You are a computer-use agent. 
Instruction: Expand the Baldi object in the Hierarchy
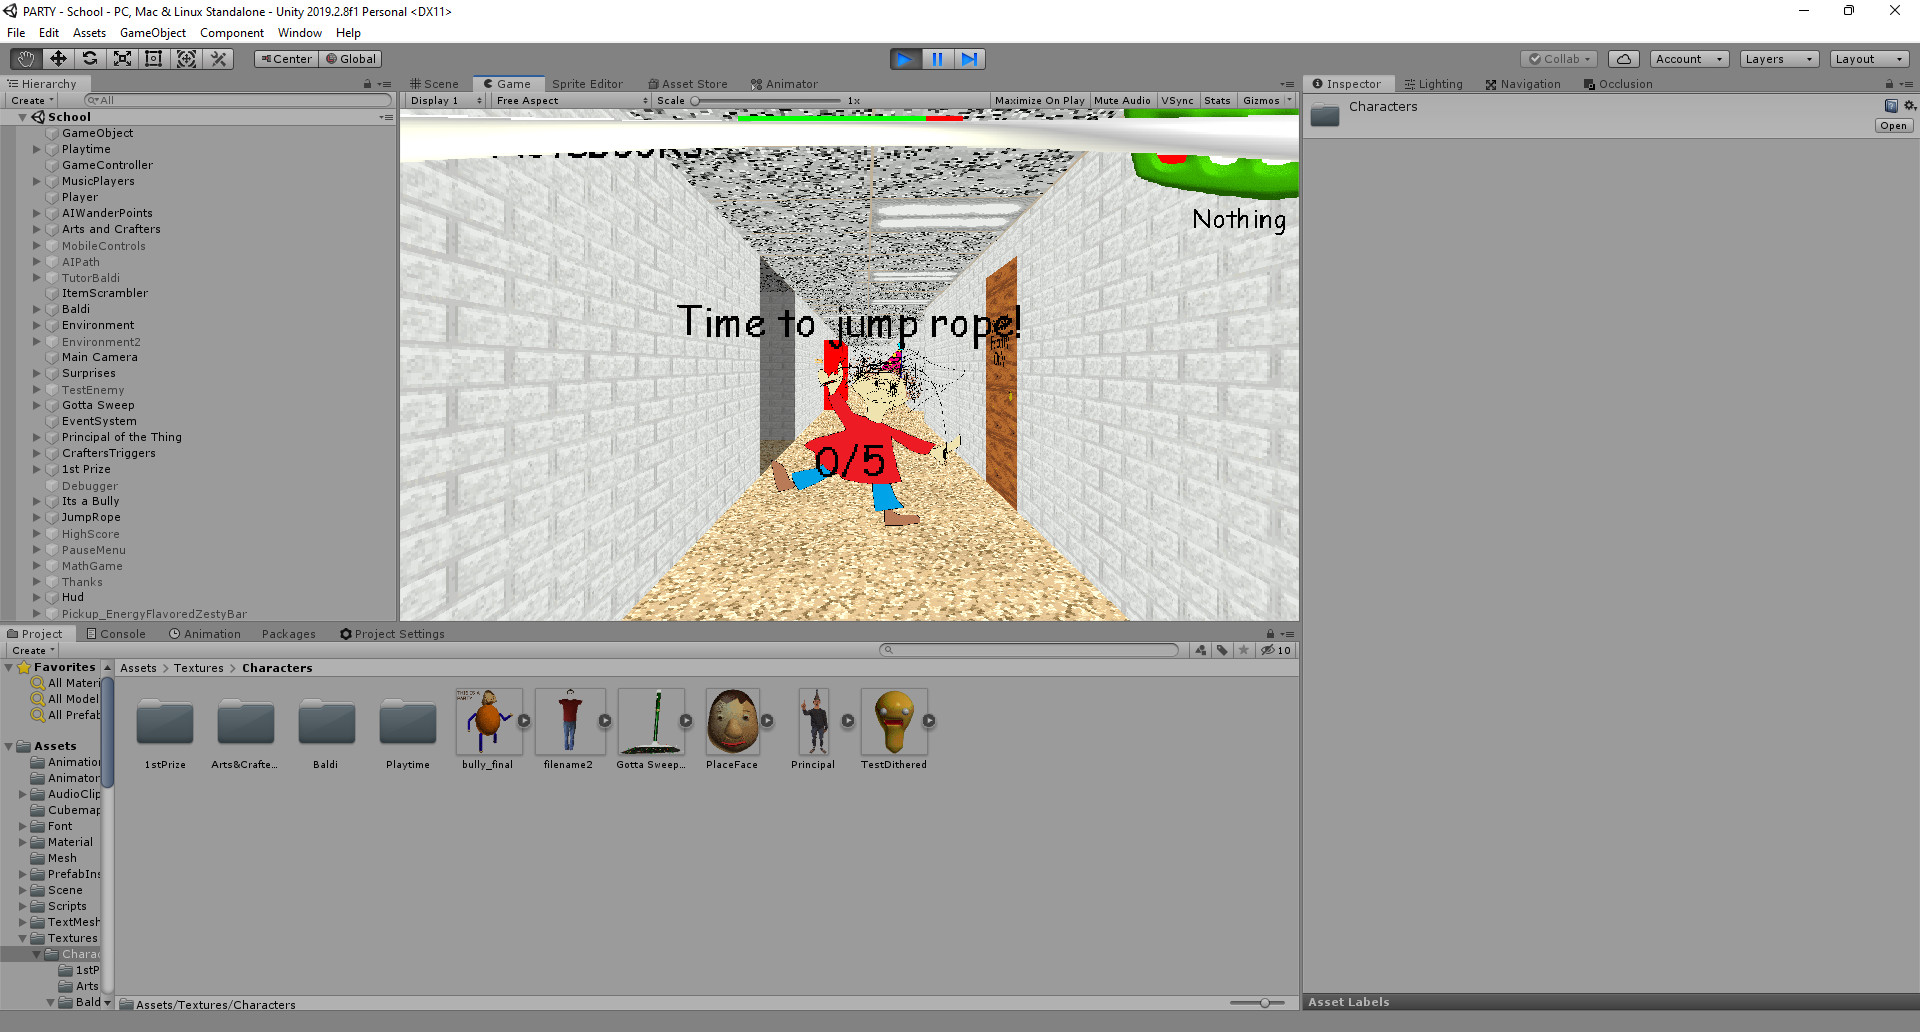(x=37, y=309)
